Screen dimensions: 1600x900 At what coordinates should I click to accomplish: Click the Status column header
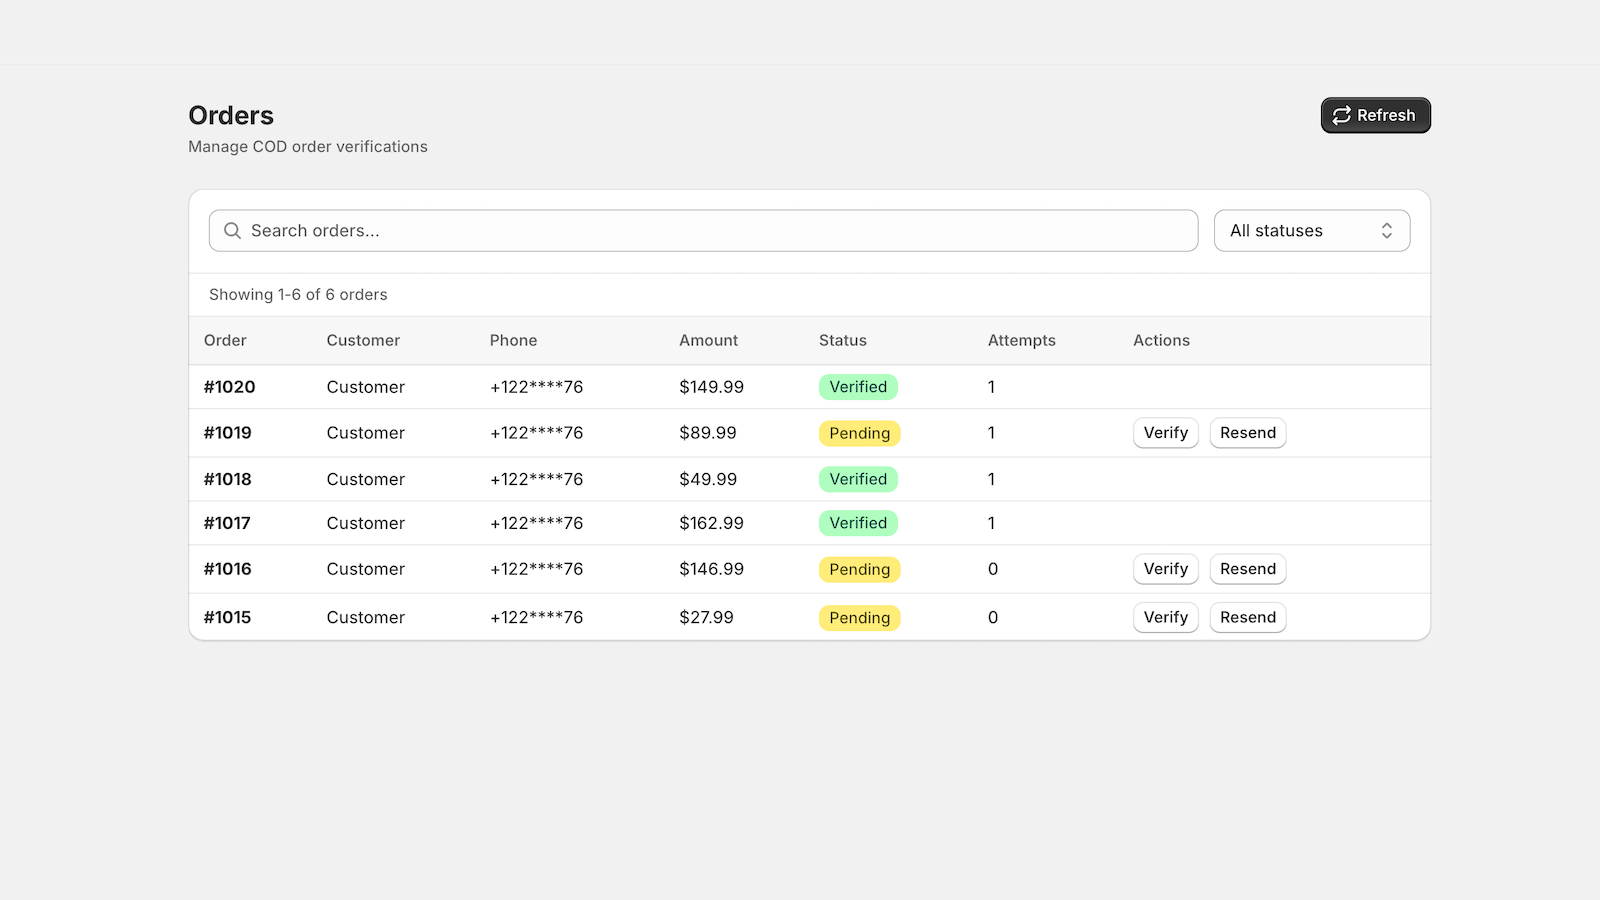(842, 340)
